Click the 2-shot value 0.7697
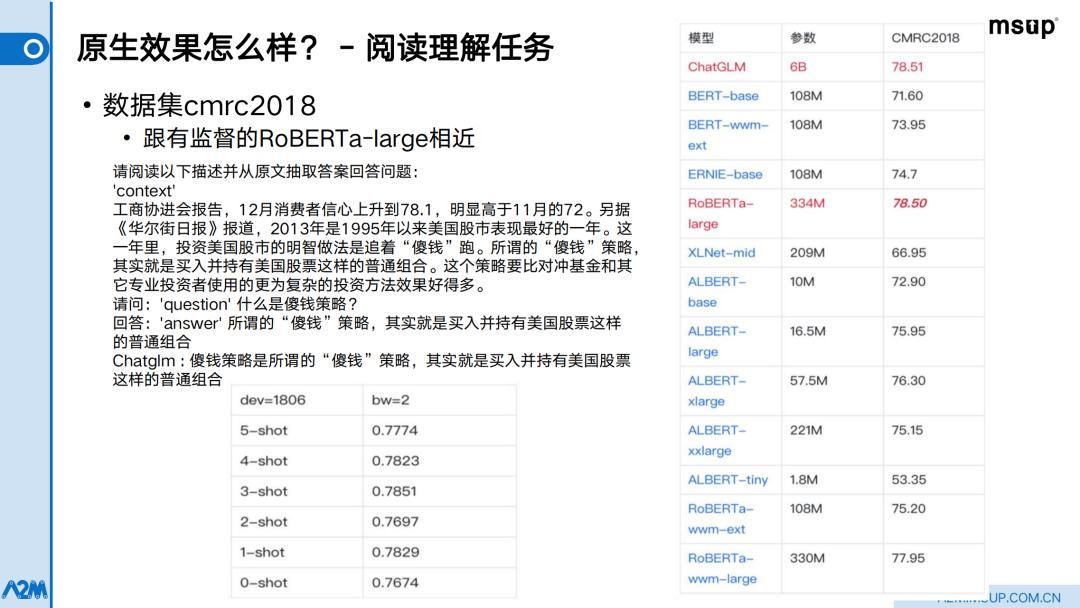The image size is (1080, 608). tap(395, 521)
